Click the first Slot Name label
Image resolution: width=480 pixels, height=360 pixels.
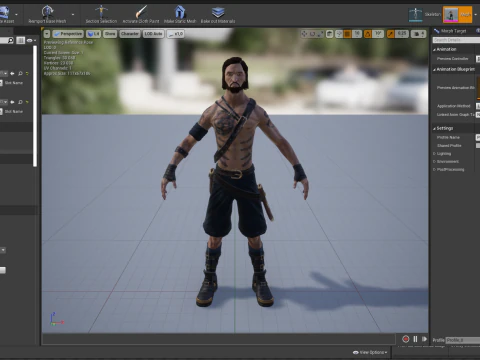[x=14, y=83]
